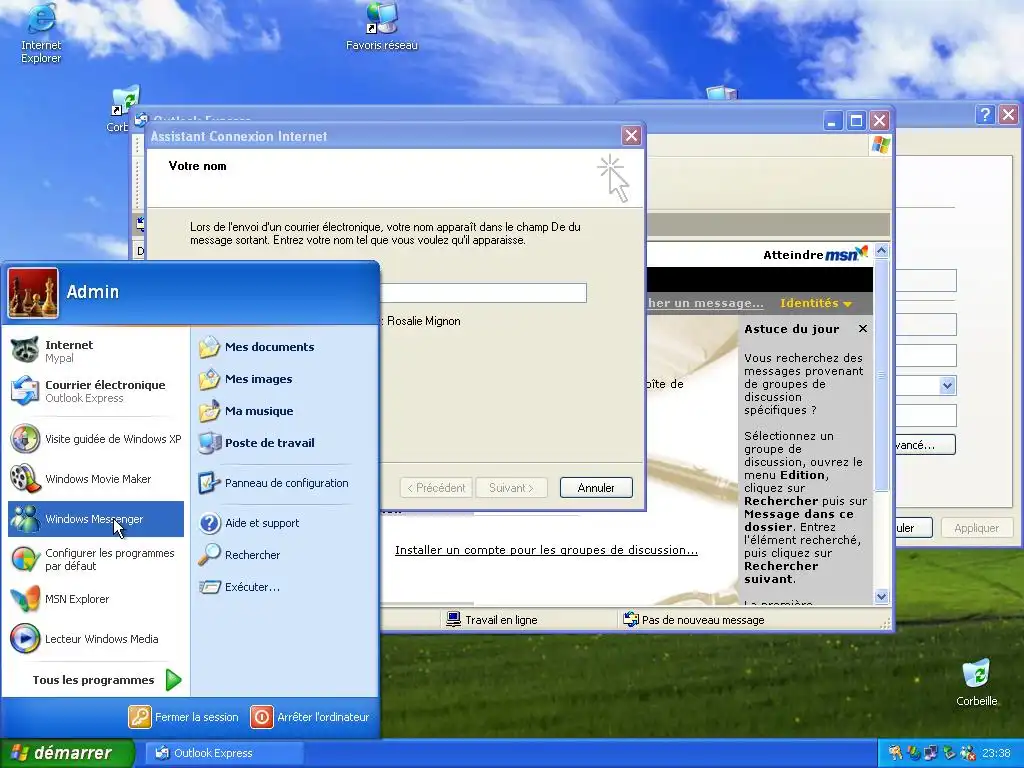The height and width of the screenshot is (768, 1024).
Task: Open the Identités dropdown in Outlook Express
Action: (x=816, y=303)
